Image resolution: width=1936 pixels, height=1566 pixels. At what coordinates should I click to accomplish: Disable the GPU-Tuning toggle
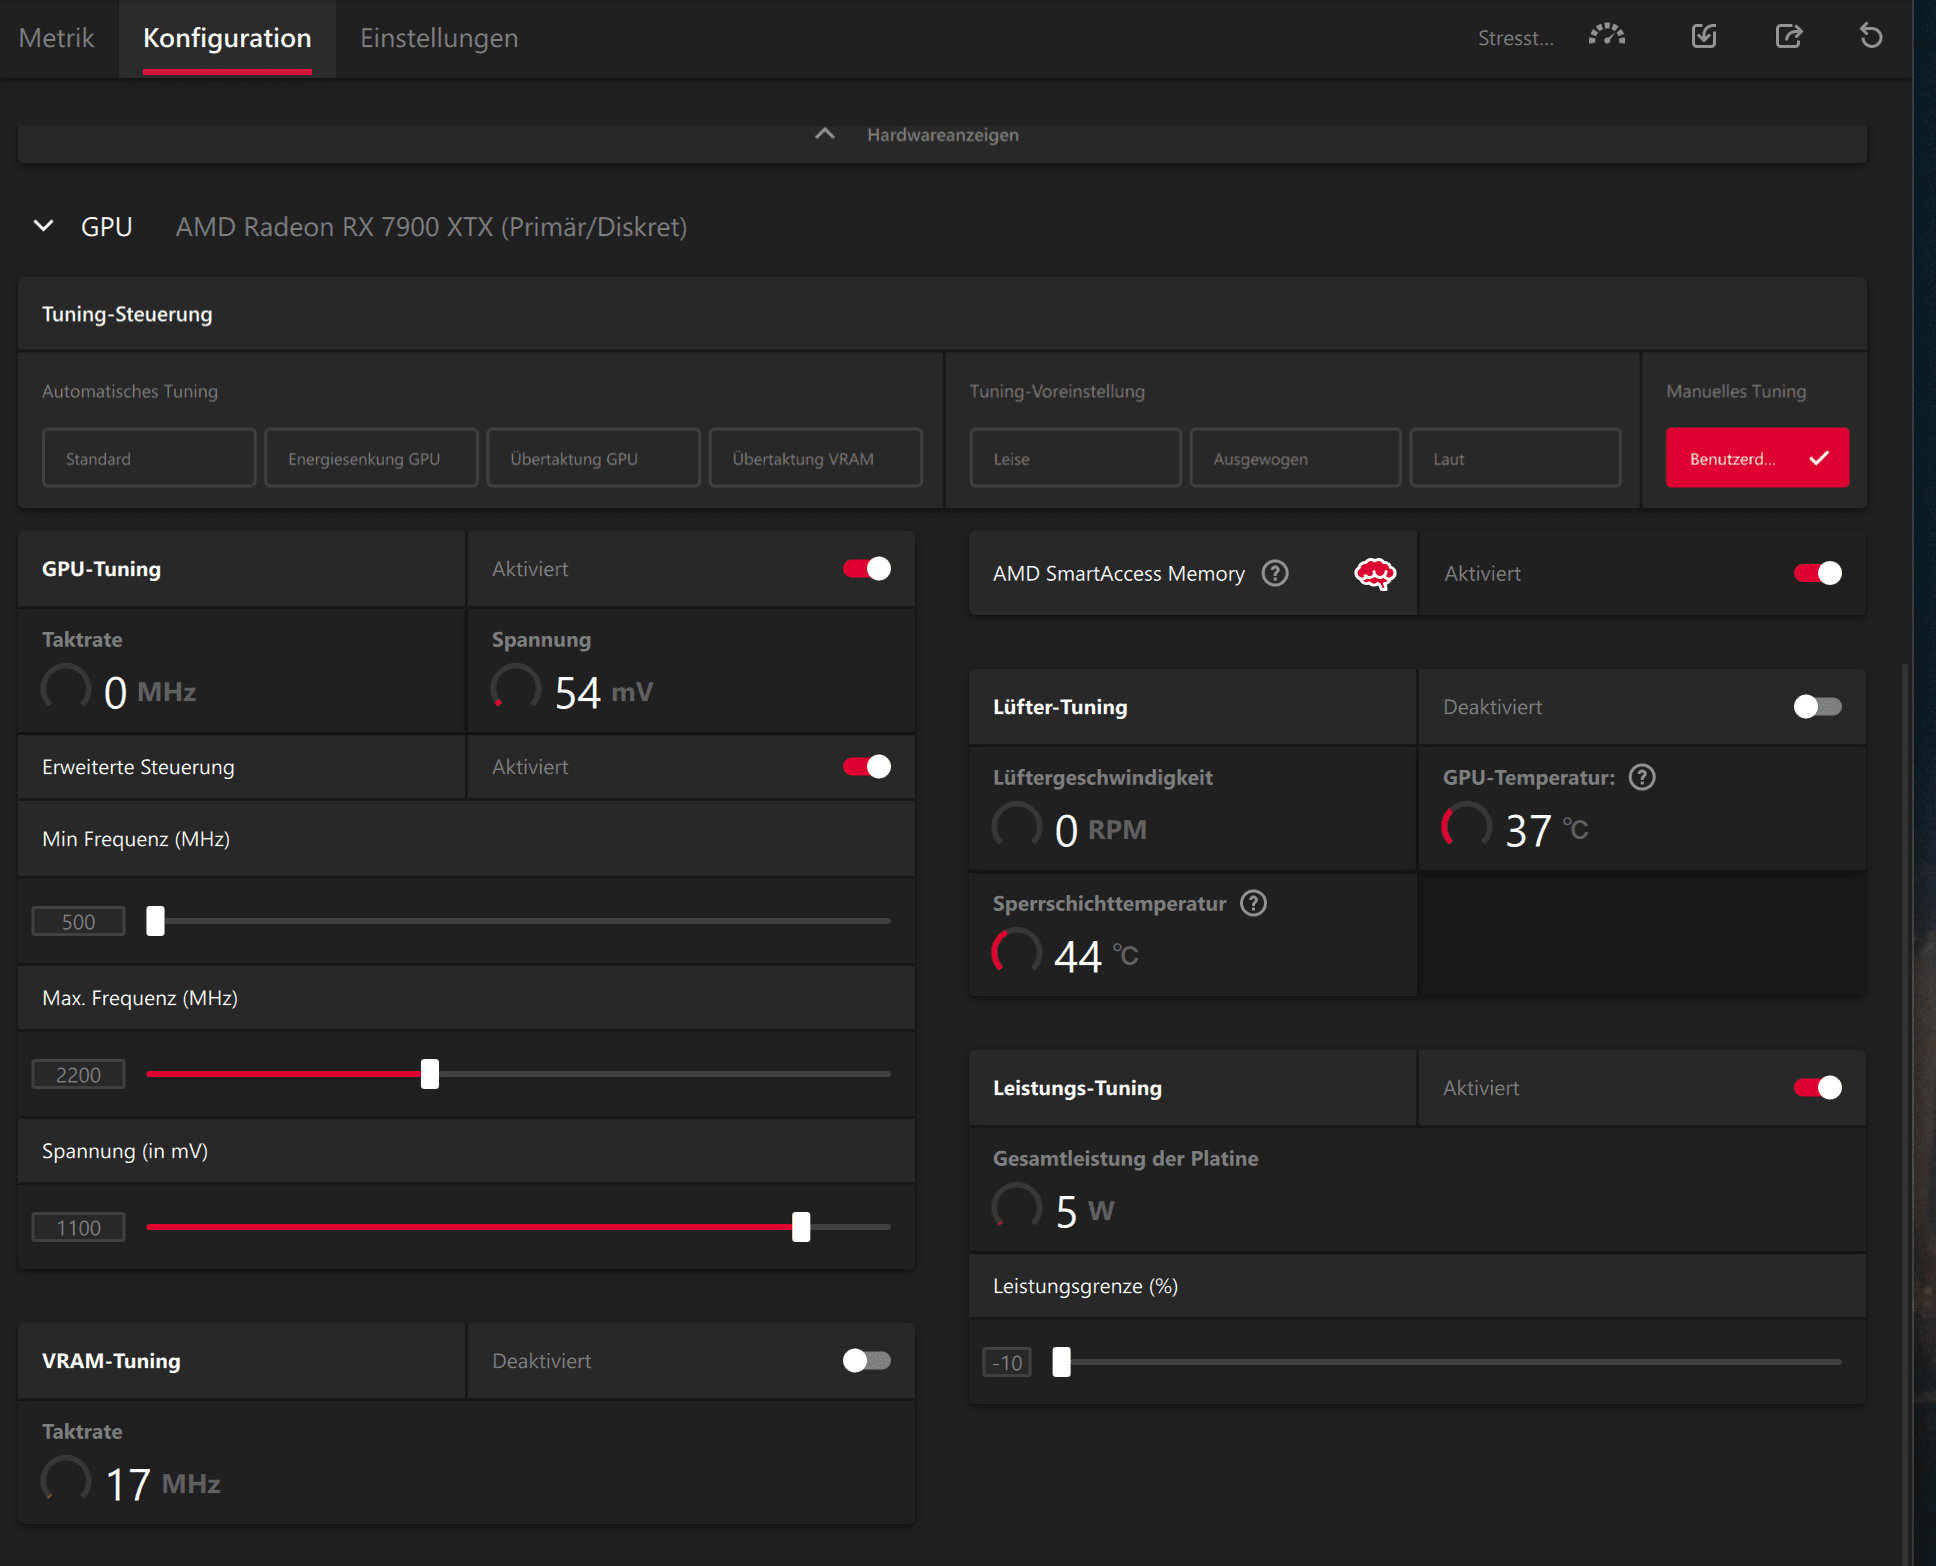coord(866,569)
